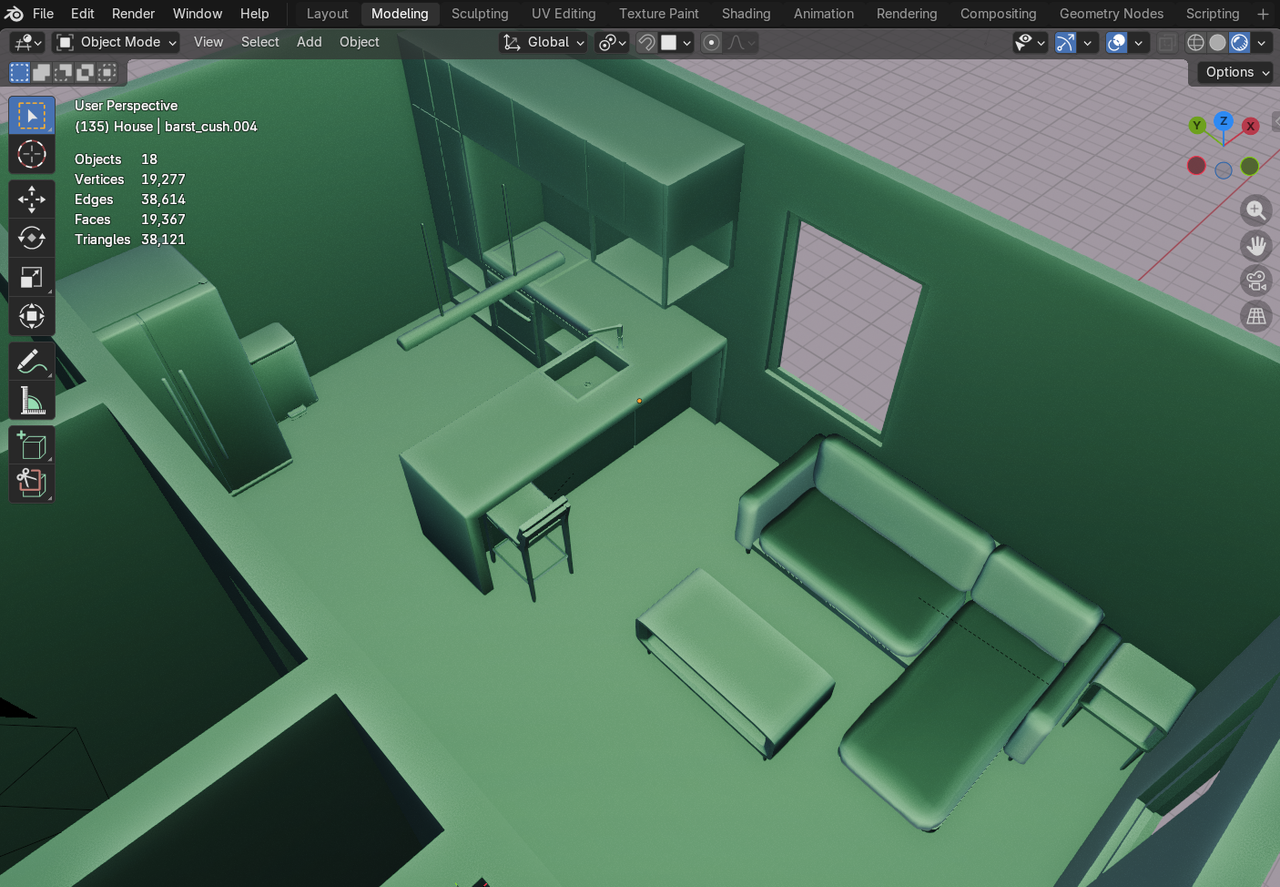The height and width of the screenshot is (887, 1280).
Task: Open selectability and visibility dropdown
Action: pyautogui.click(x=1030, y=42)
